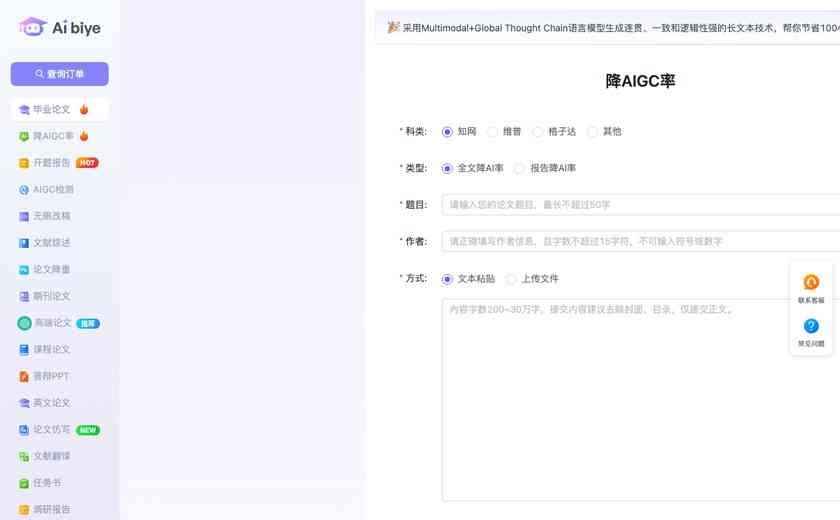Click the 查询订单 search button
840x520 pixels.
pos(59,74)
